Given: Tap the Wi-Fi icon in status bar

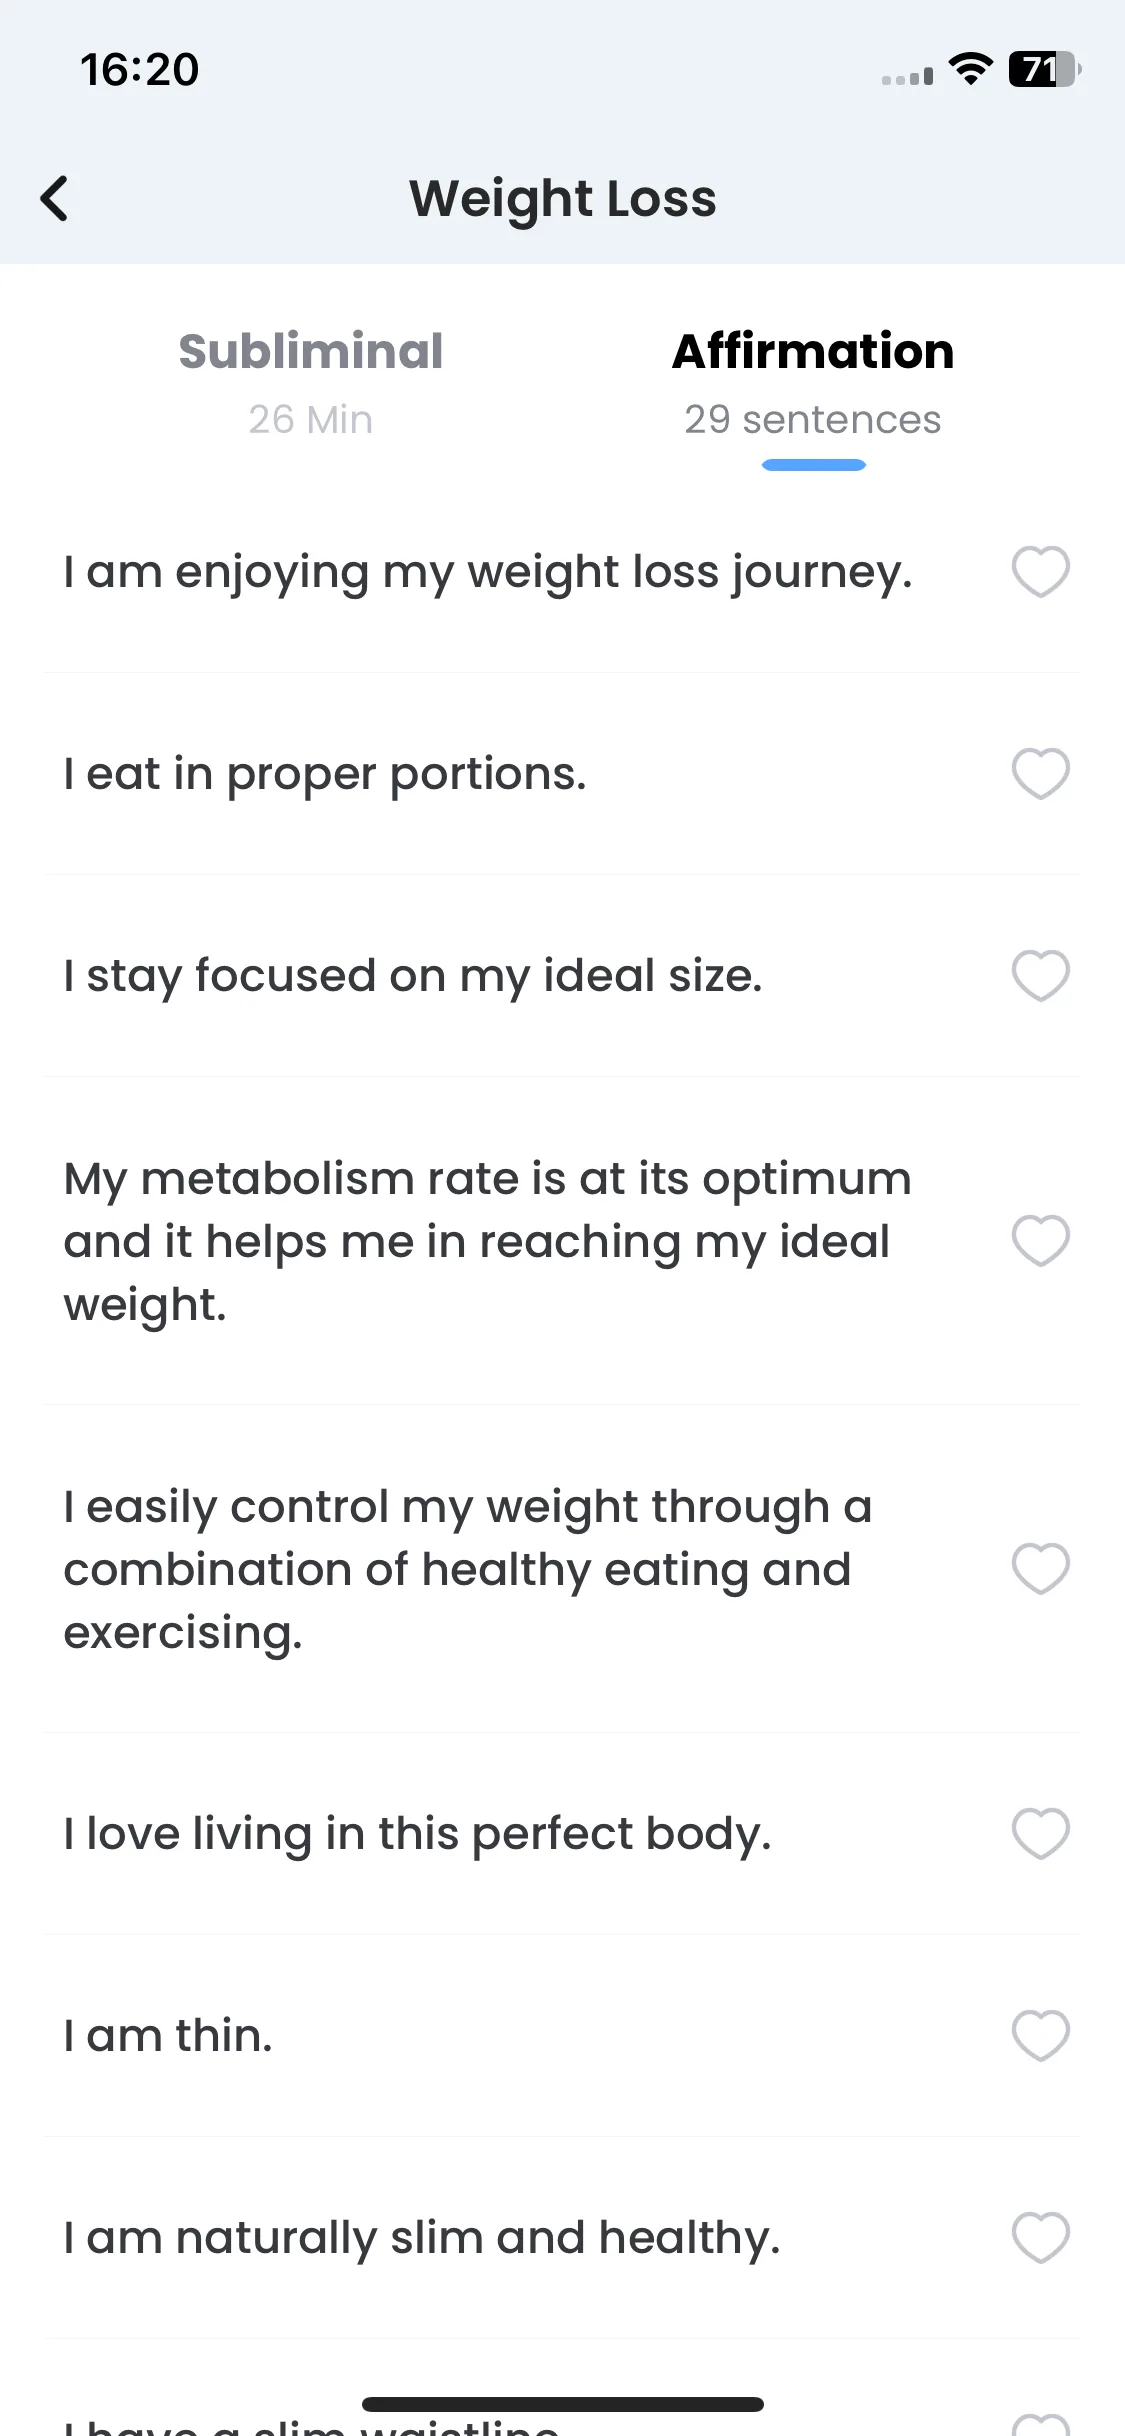Looking at the screenshot, I should click(x=970, y=69).
